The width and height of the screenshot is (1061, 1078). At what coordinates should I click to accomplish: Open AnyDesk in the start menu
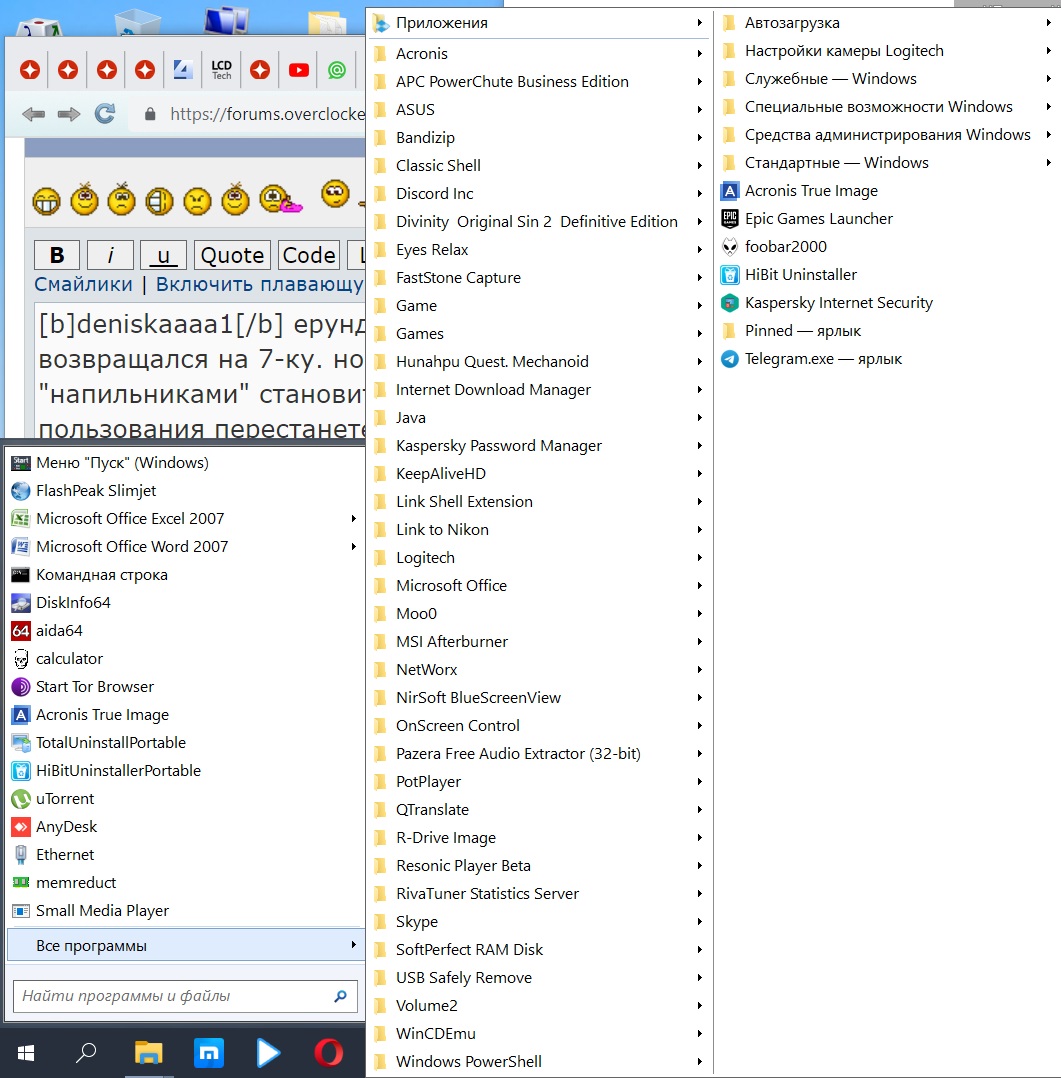(x=186, y=826)
